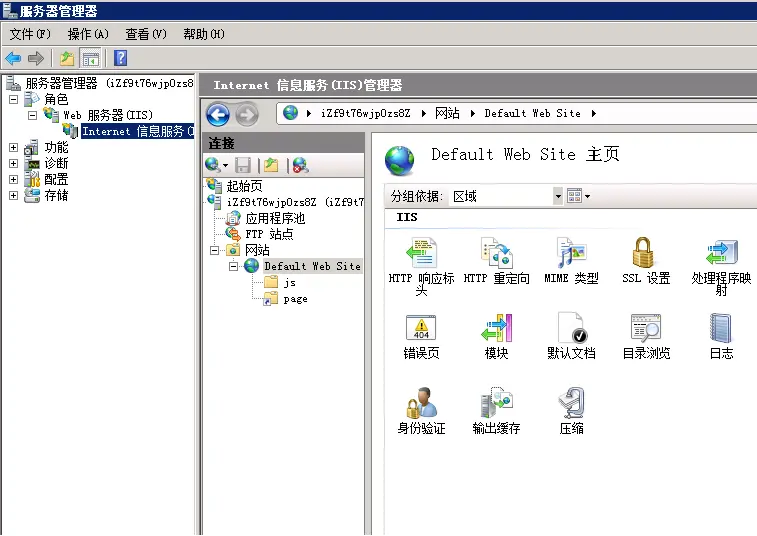
Task: Open 默认文档 feature icon
Action: [x=572, y=328]
